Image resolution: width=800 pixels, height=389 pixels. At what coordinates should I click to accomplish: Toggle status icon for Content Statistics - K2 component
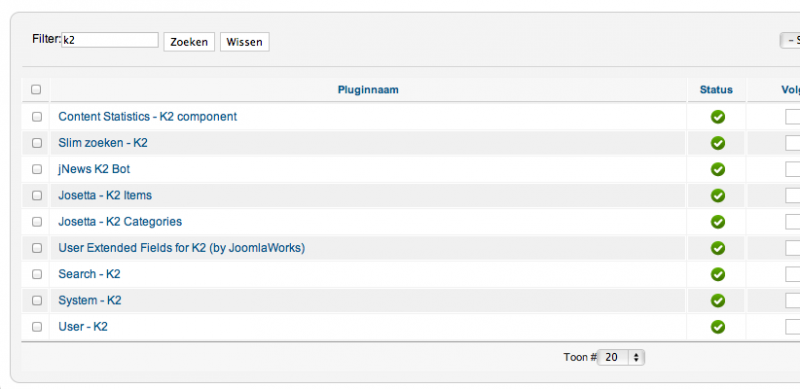click(718, 117)
